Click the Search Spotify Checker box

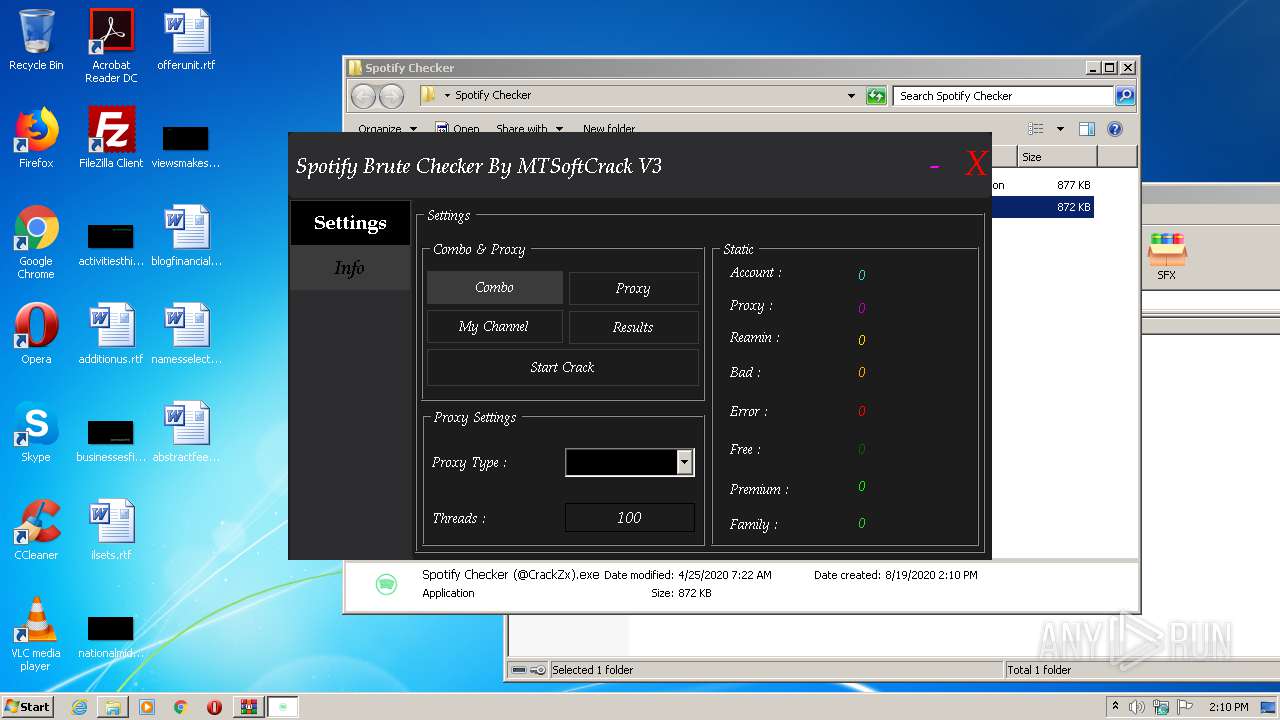point(1002,96)
